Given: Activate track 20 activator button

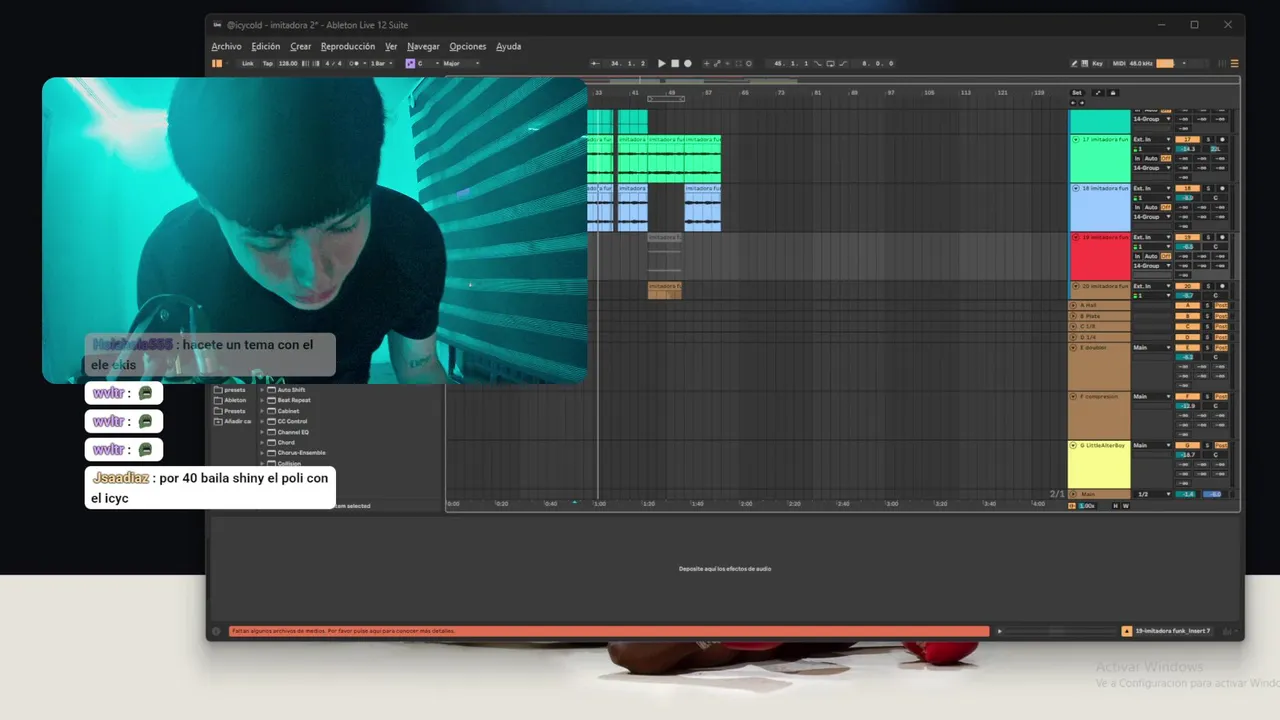Looking at the screenshot, I should 1187,286.
